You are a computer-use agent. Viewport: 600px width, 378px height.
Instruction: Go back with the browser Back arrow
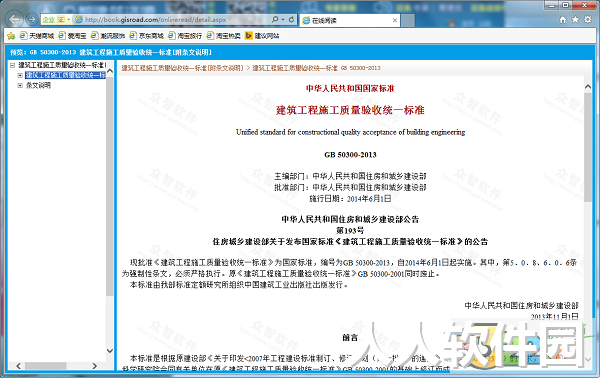(x=15, y=19)
